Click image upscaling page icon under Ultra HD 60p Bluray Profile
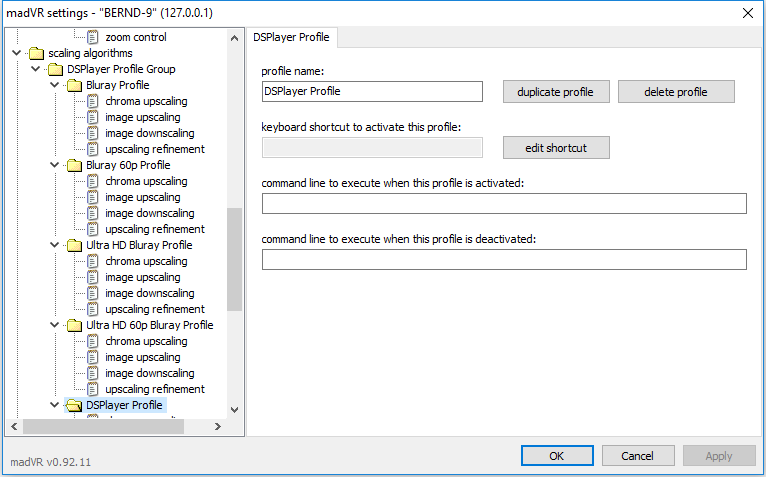766x477 pixels. pos(92,357)
